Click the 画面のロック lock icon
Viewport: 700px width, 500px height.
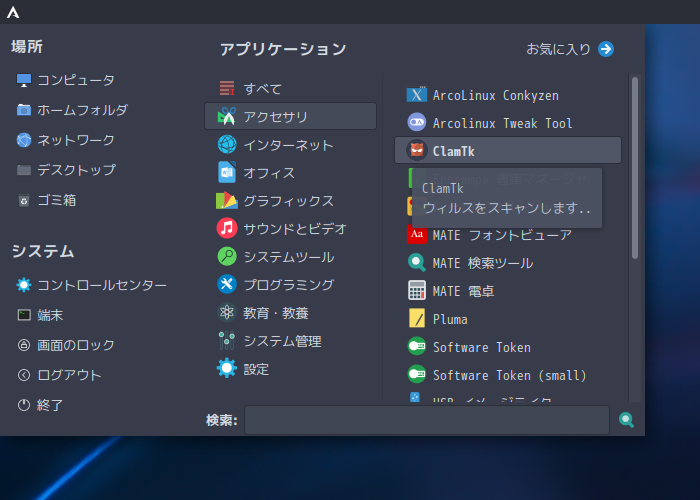coord(24,345)
